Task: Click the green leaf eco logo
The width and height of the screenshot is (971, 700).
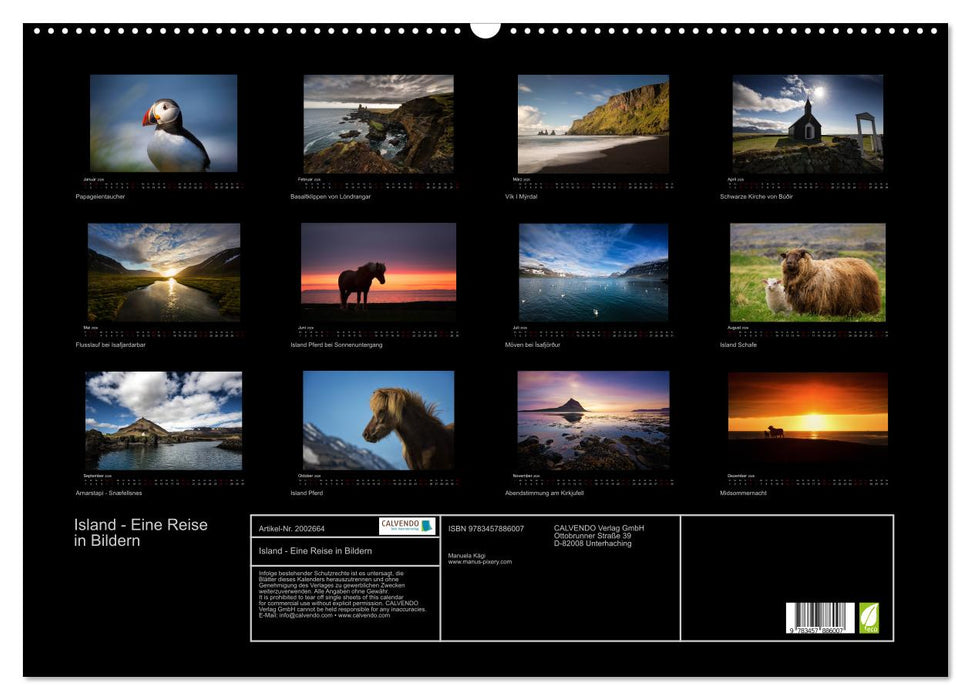Action: 869,616
